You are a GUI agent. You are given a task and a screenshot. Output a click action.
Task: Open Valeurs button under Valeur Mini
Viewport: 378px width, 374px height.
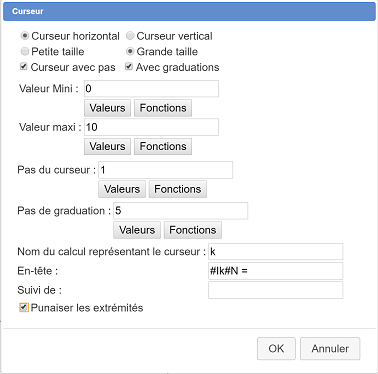107,108
